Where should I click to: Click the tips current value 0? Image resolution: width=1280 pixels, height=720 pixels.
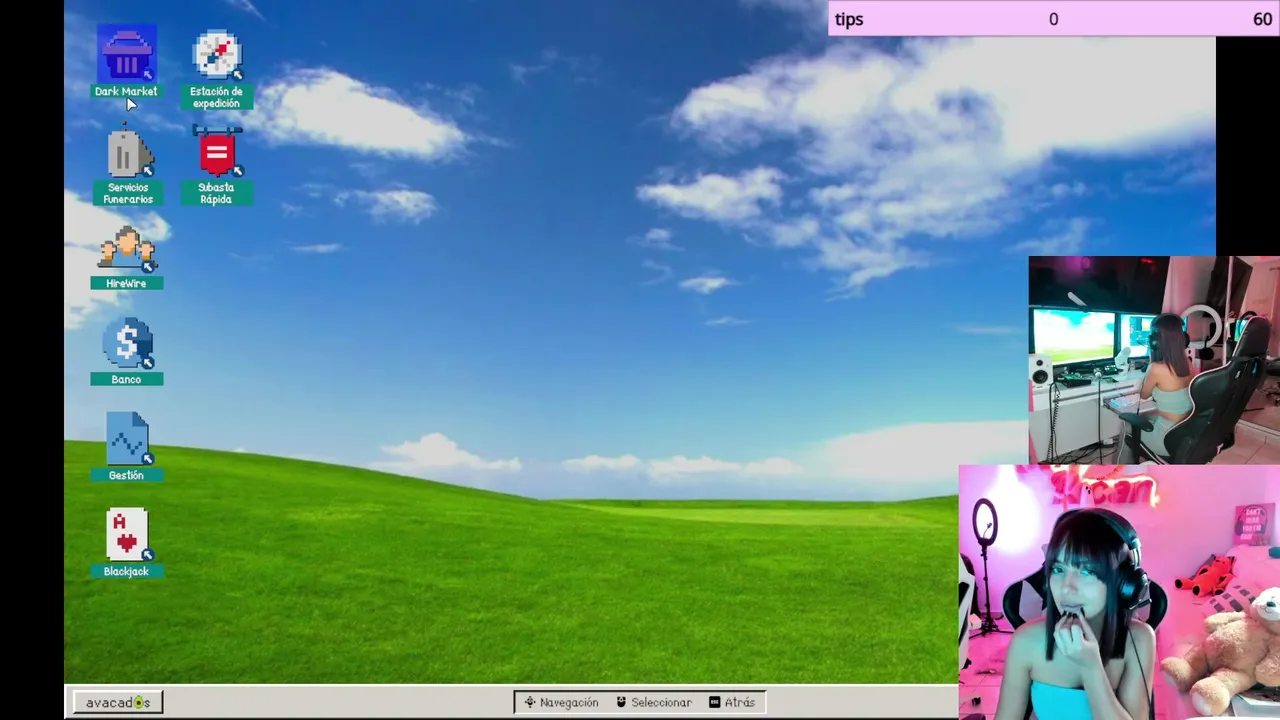pos(1053,19)
